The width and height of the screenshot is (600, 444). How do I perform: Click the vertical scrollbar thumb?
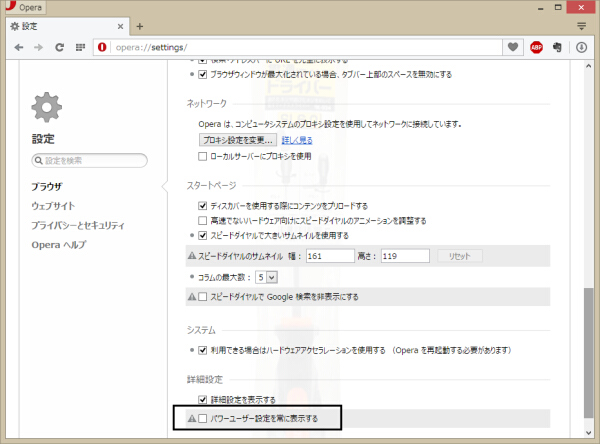point(589,353)
